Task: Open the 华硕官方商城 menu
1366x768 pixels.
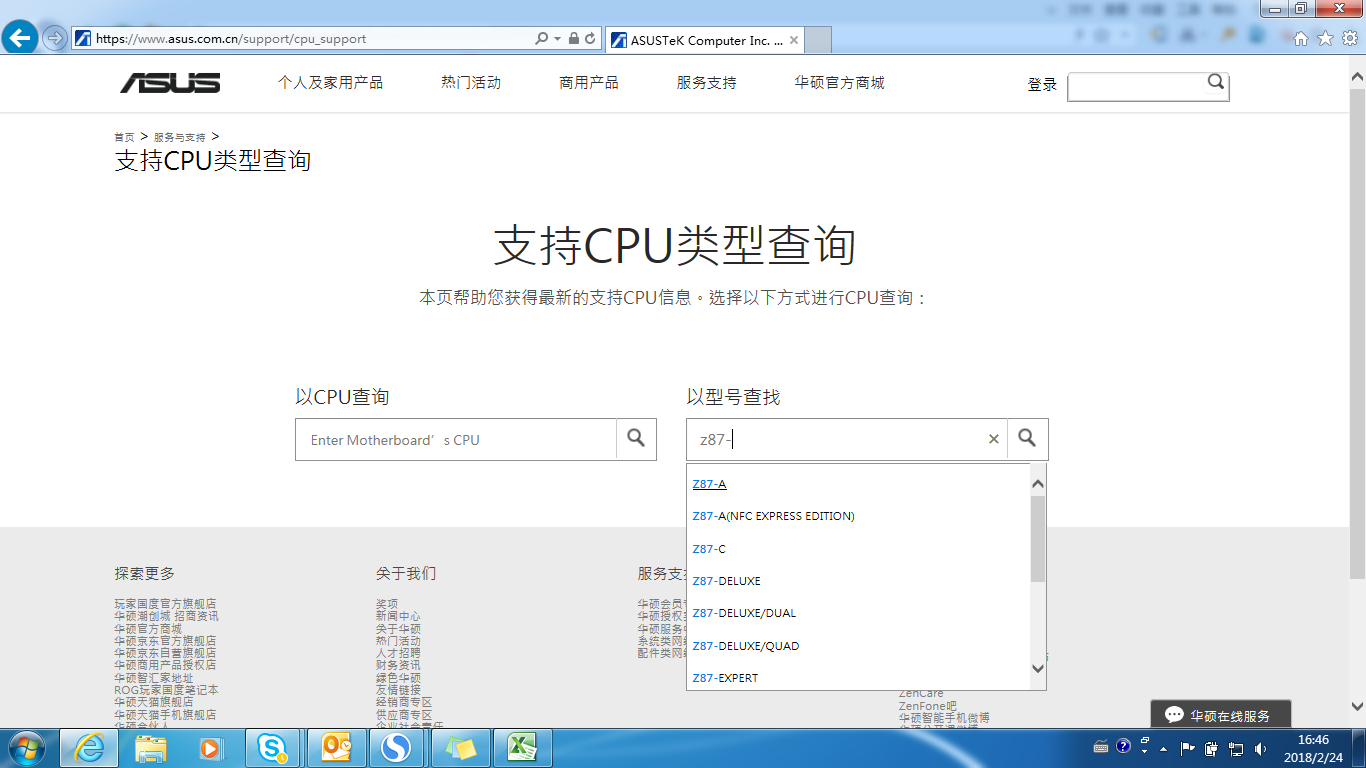Action: coord(840,83)
